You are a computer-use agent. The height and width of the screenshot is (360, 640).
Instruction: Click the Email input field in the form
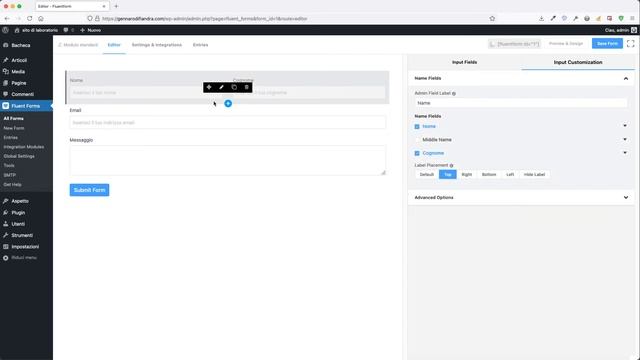click(227, 122)
